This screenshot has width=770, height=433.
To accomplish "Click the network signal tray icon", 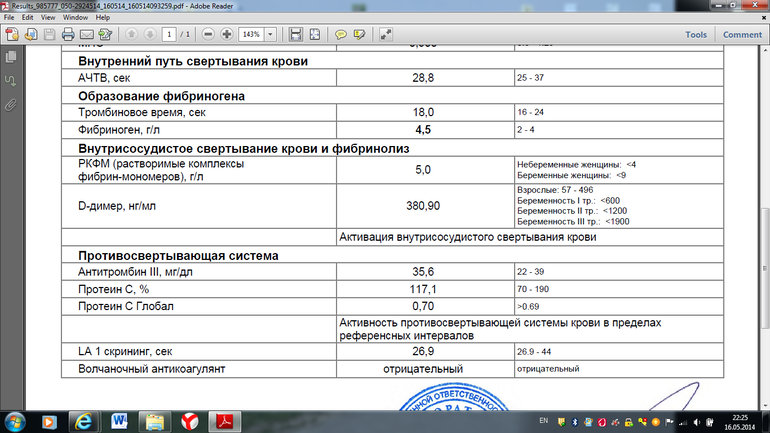I will (x=683, y=422).
